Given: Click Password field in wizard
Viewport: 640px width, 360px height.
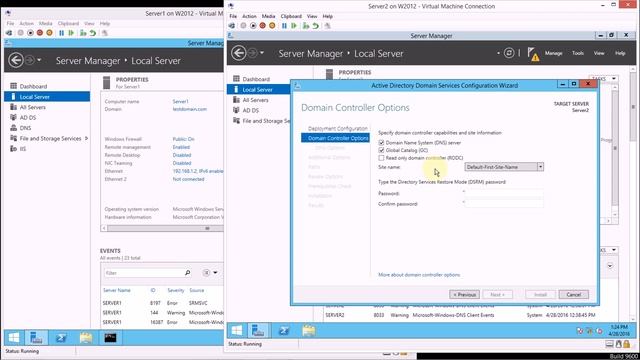Looking at the screenshot, I should [504, 193].
